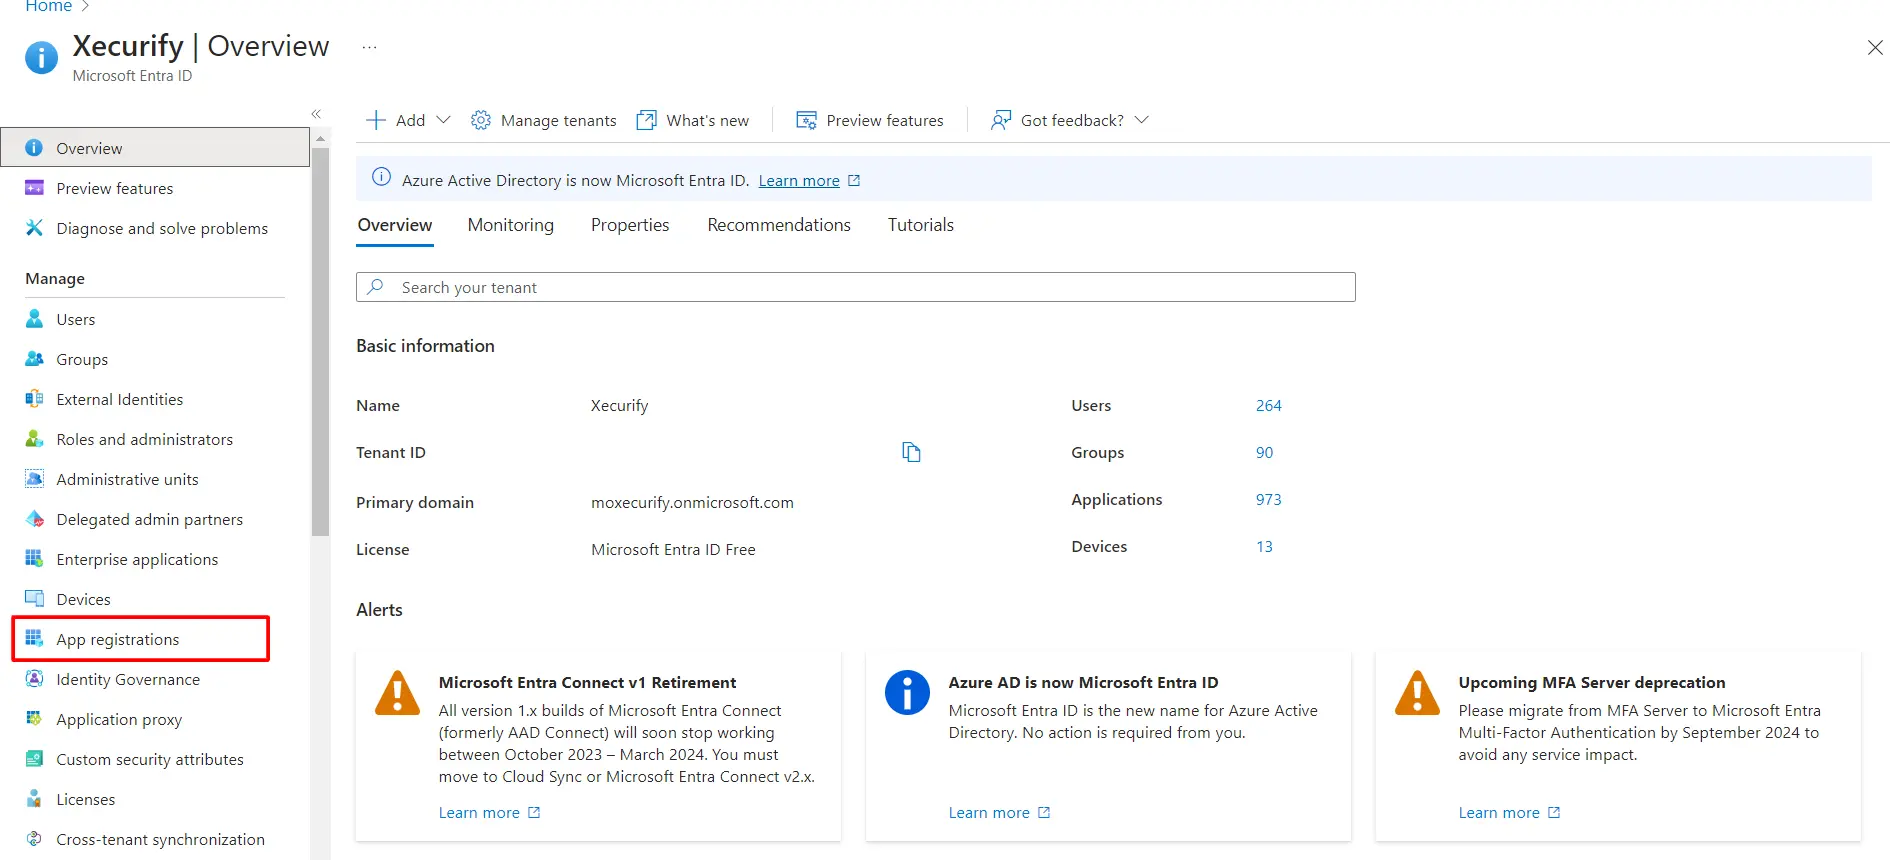
Task: Open the Enterprise applications icon
Action: pos(34,559)
